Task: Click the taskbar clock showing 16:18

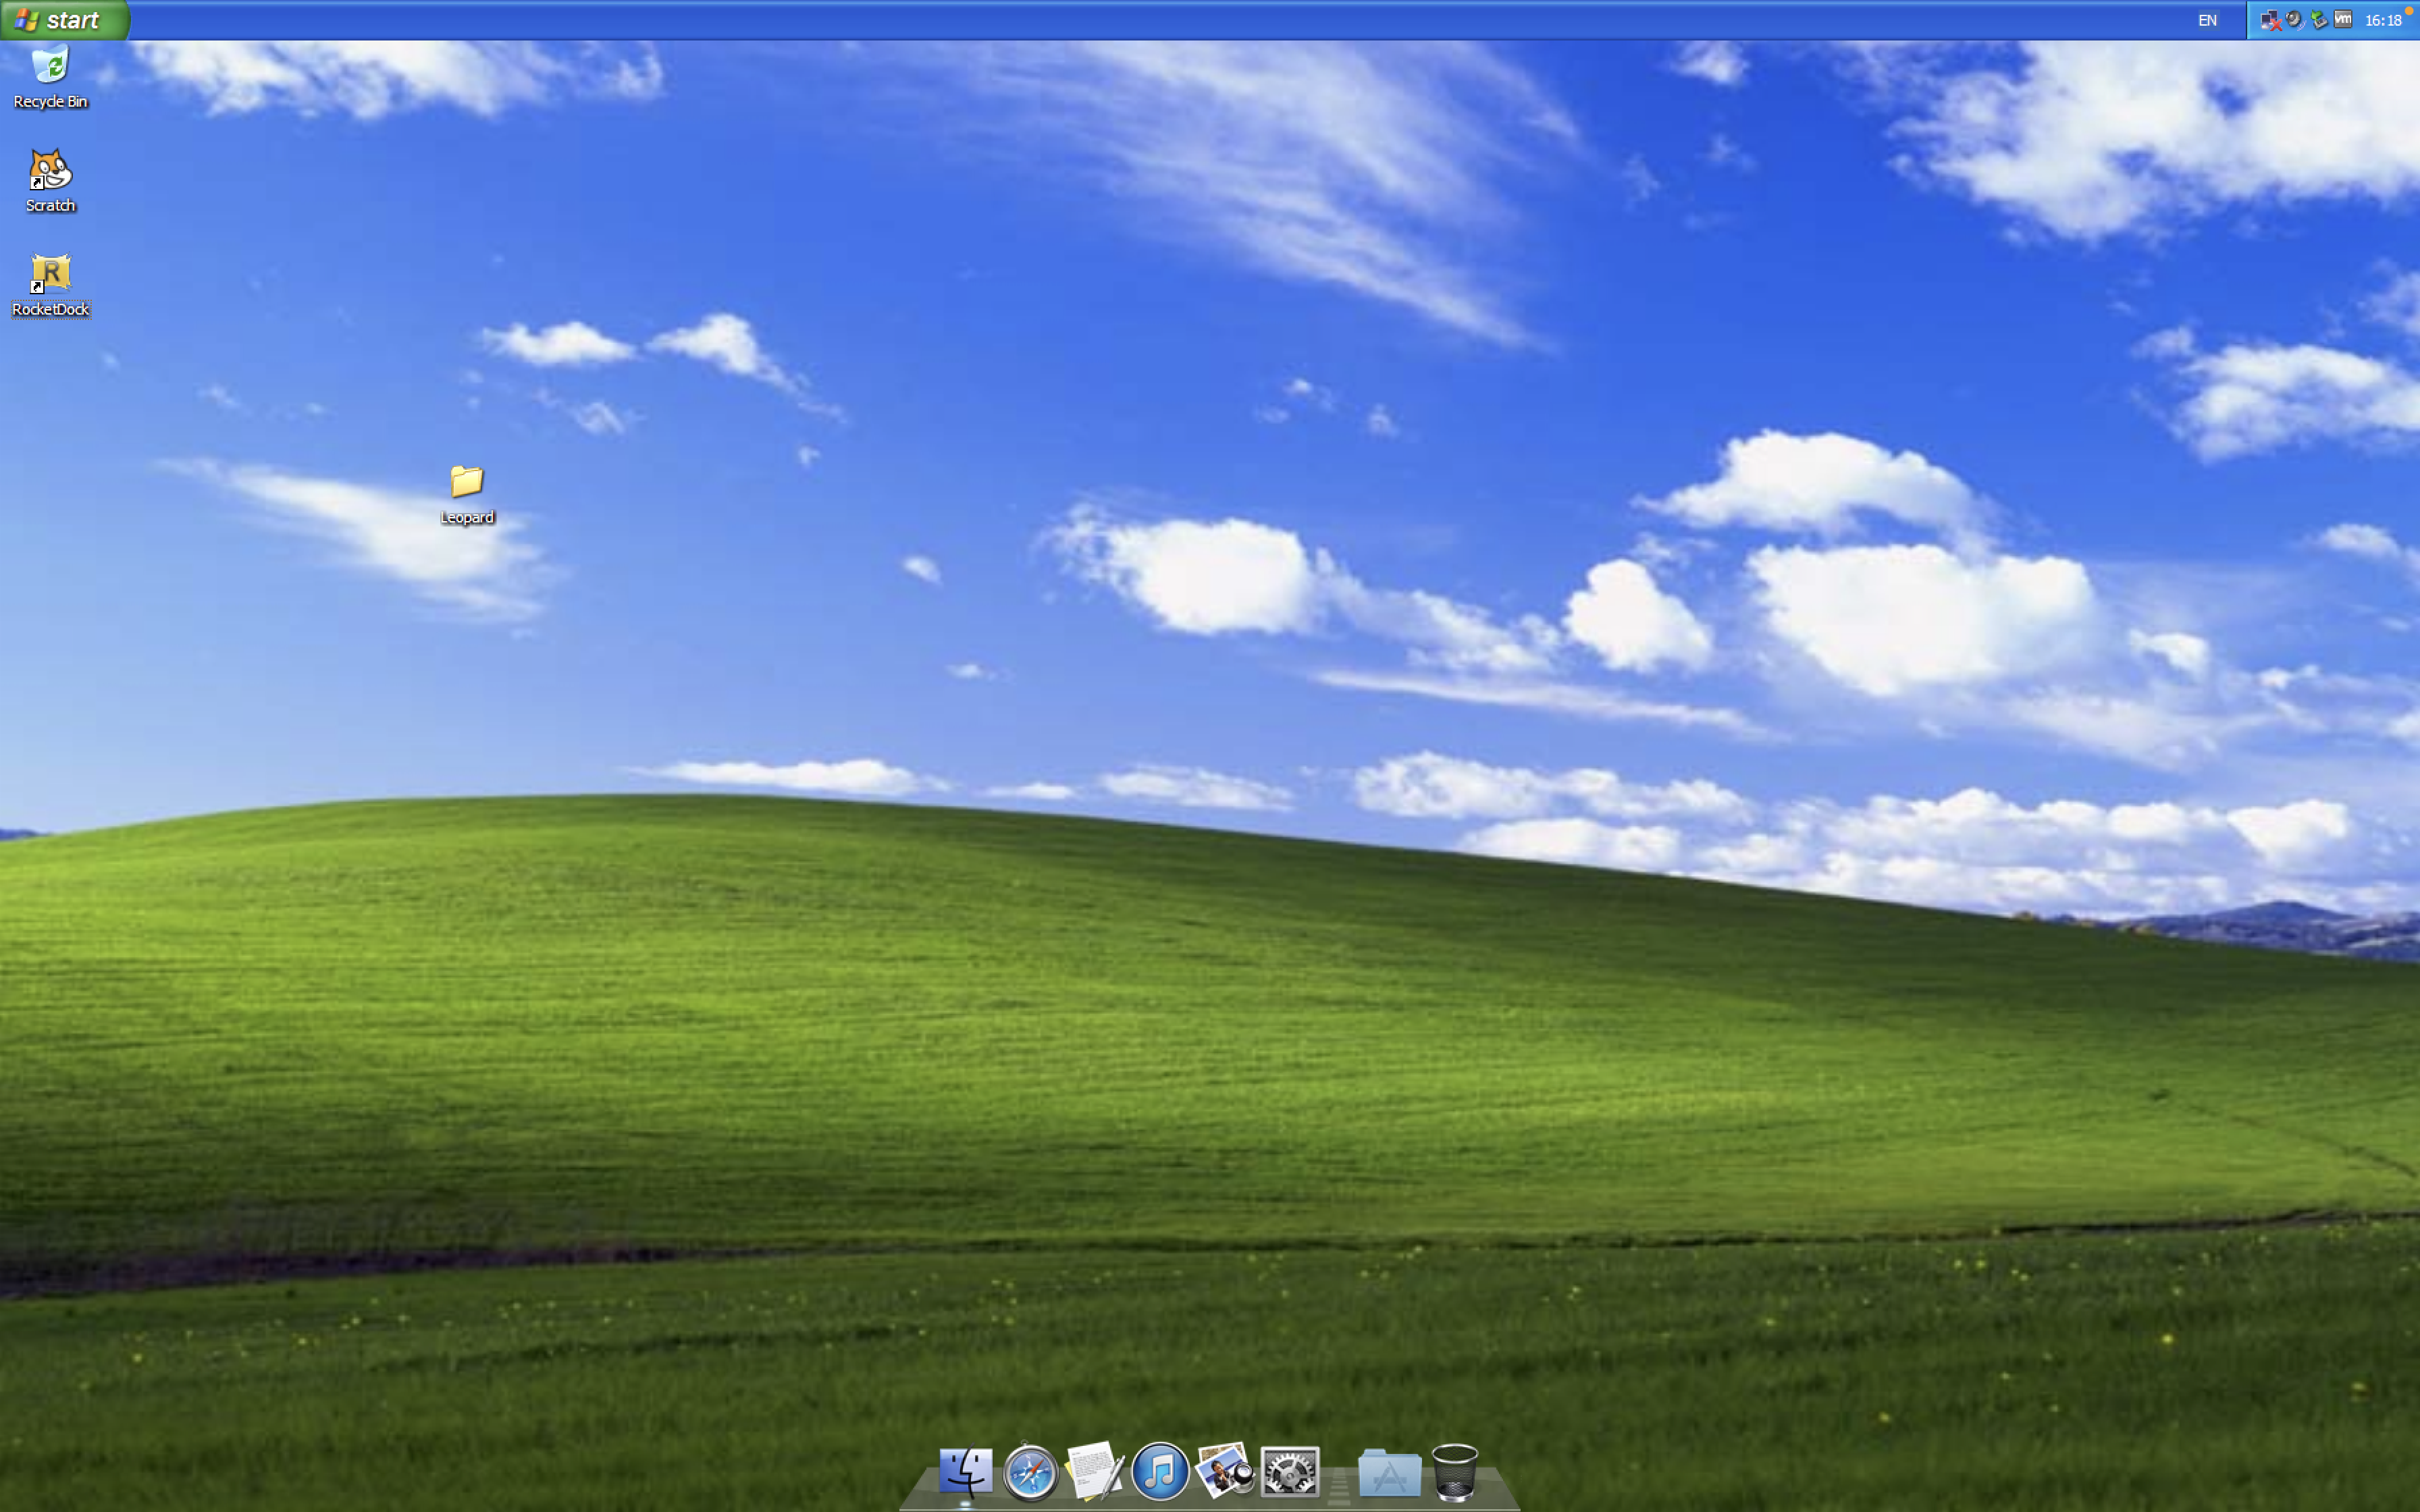Action: pyautogui.click(x=2384, y=20)
